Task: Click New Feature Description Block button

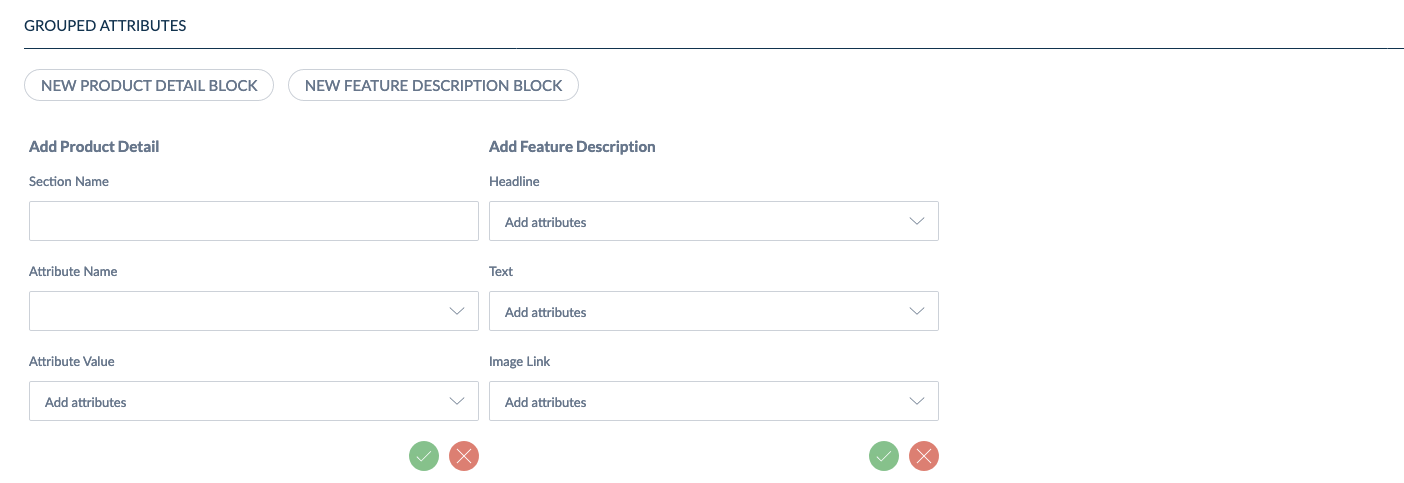Action: (x=433, y=85)
